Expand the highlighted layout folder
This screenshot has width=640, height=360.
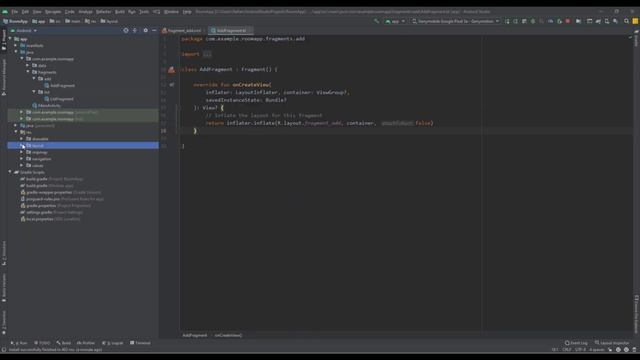point(22,145)
